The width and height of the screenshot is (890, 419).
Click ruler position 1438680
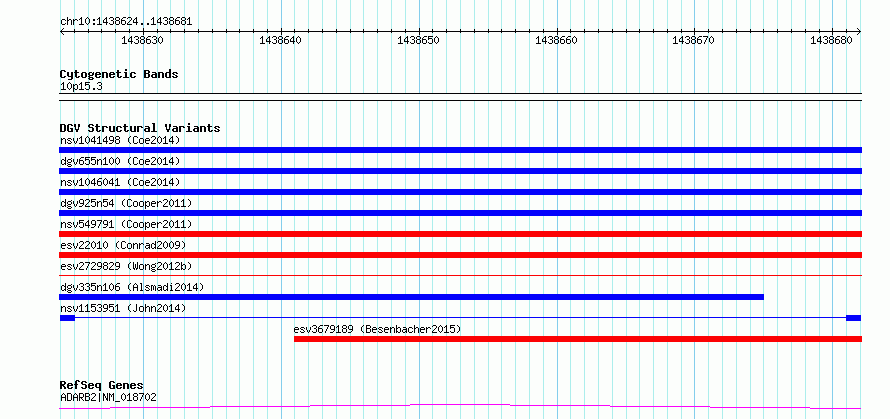pyautogui.click(x=832, y=40)
